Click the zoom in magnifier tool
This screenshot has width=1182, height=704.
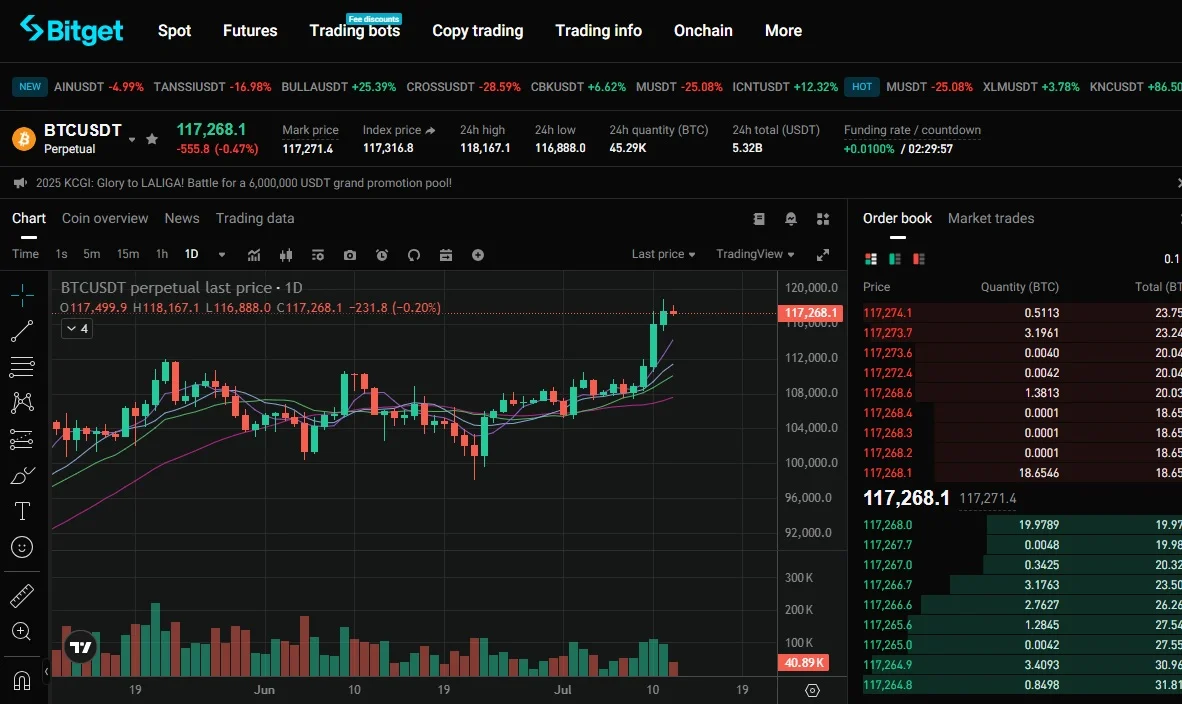point(22,632)
